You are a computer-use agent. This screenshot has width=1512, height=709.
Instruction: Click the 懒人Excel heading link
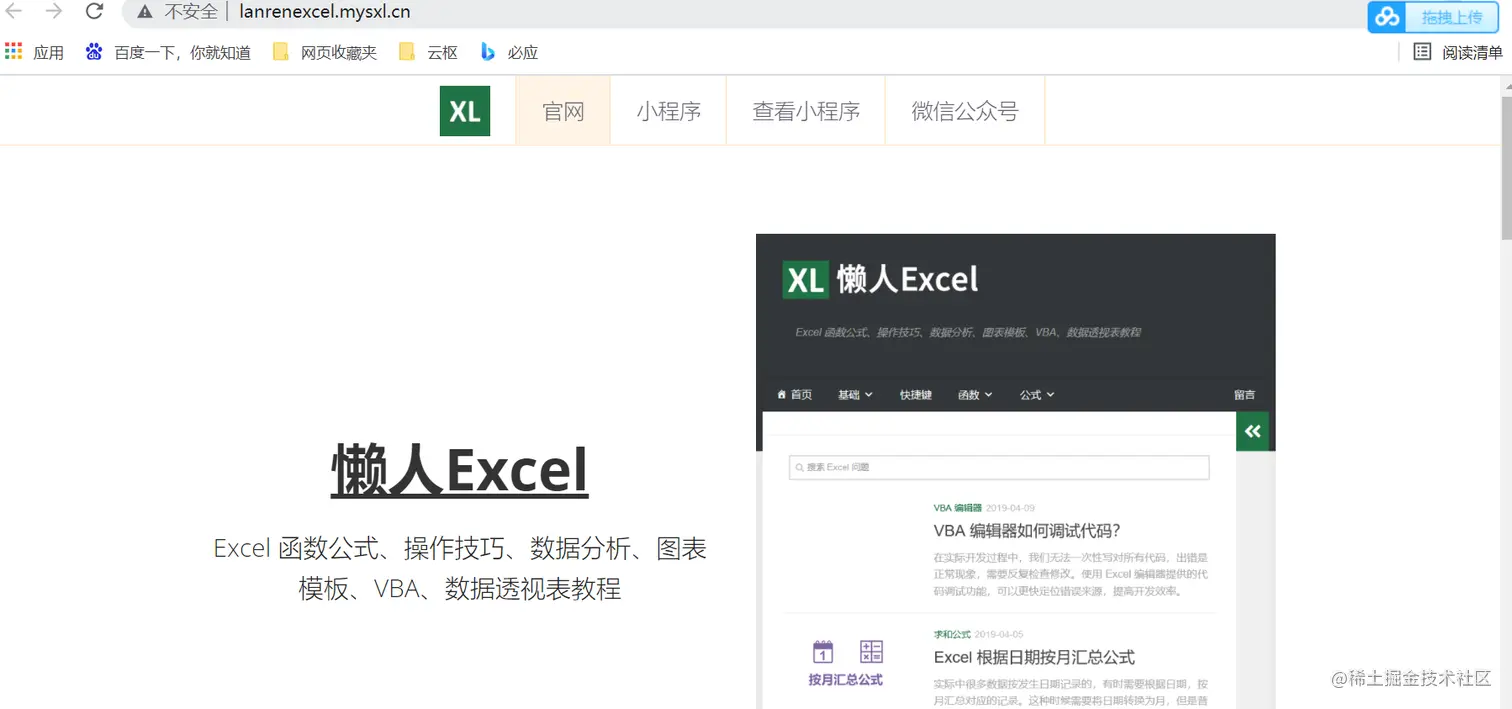[460, 470]
